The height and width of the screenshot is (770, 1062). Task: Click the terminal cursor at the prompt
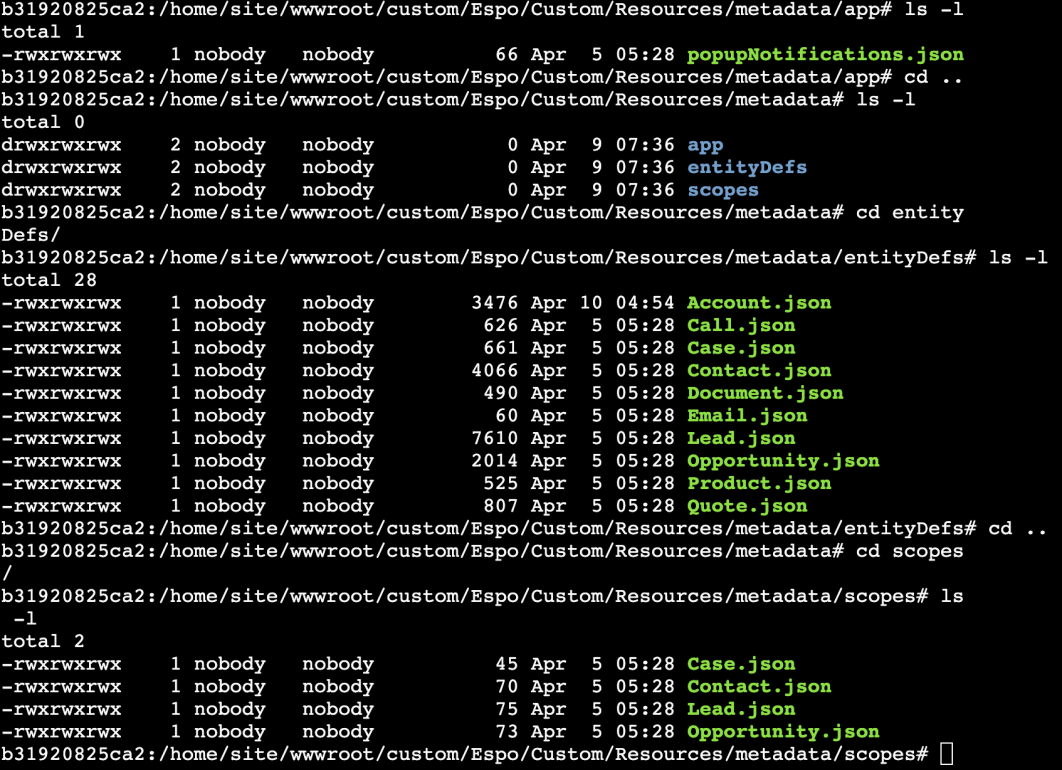[946, 754]
